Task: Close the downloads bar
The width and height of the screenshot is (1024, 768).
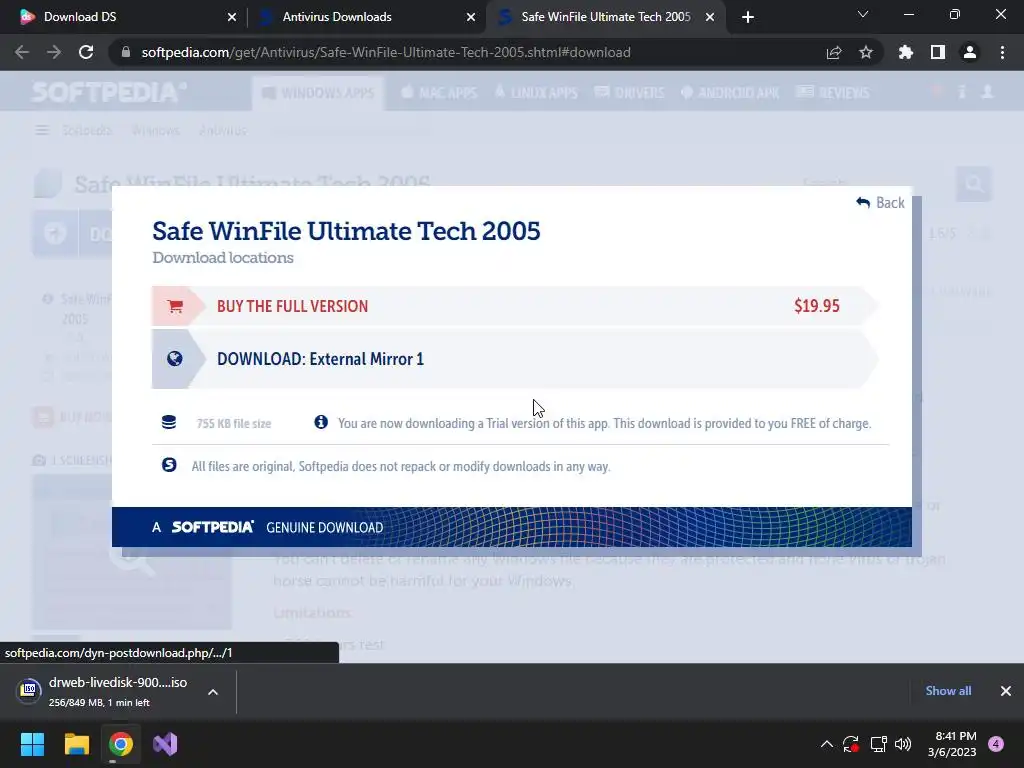Action: click(x=1006, y=691)
